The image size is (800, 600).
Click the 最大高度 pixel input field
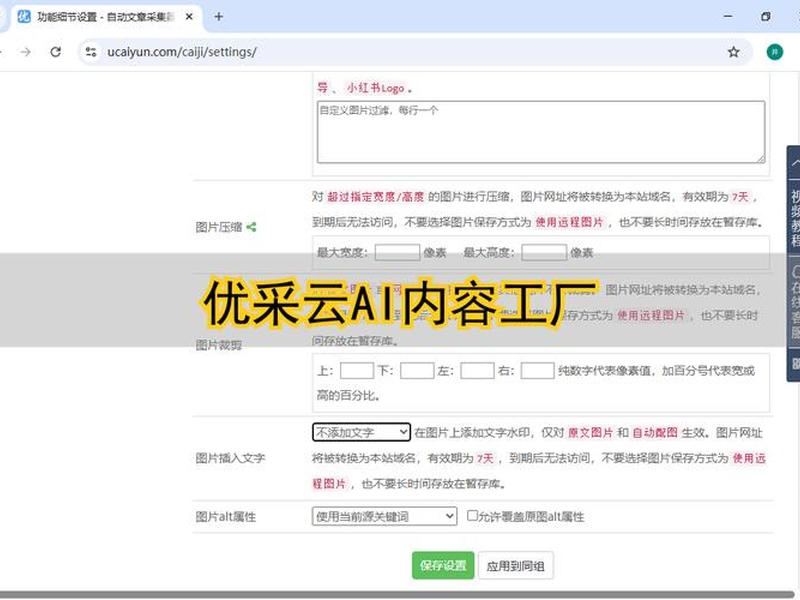coord(544,253)
